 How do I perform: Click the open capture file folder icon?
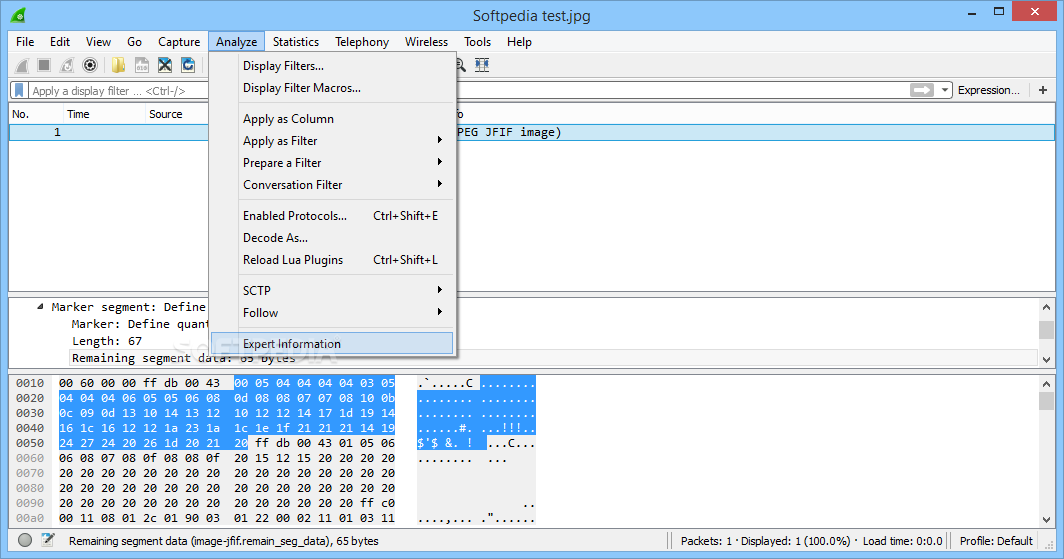point(119,65)
